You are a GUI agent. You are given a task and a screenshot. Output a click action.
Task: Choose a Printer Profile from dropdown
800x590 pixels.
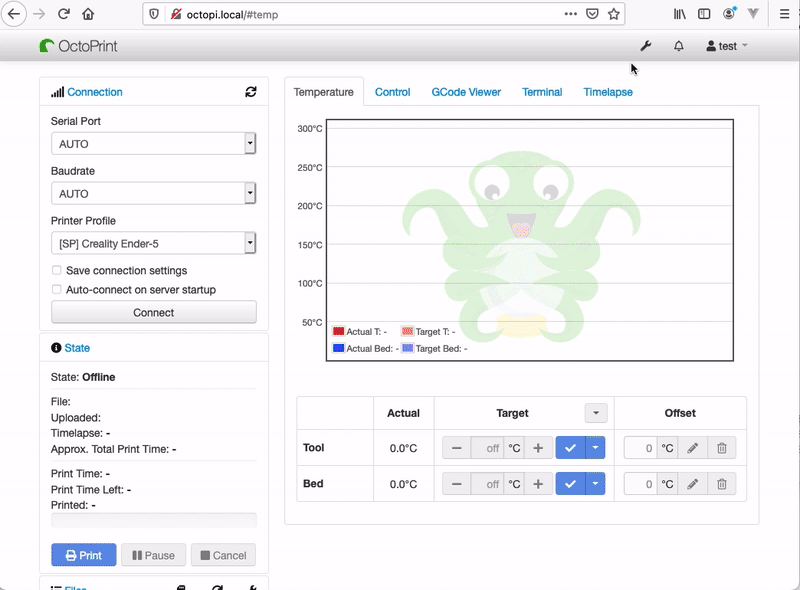click(x=153, y=244)
